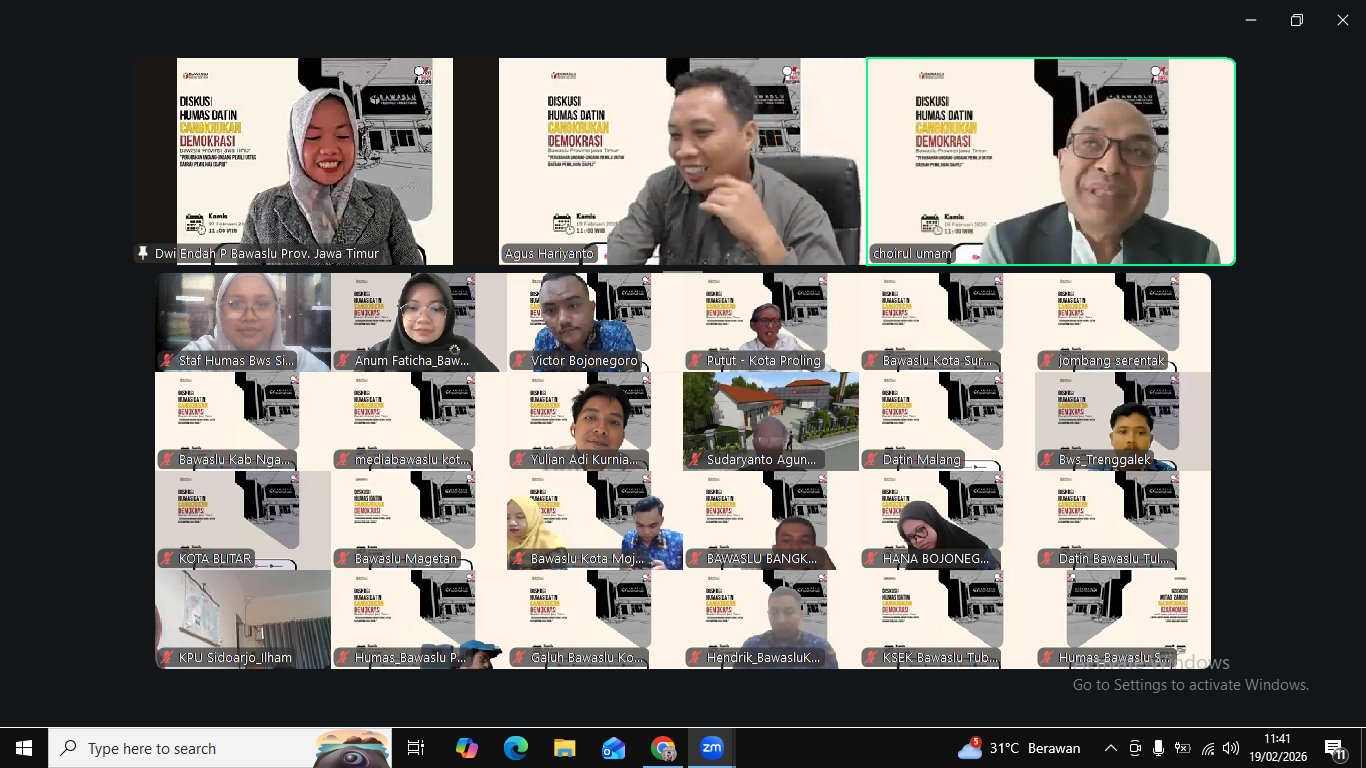This screenshot has height=768, width=1366.
Task: Open the Windows Start menu
Action: (24, 748)
